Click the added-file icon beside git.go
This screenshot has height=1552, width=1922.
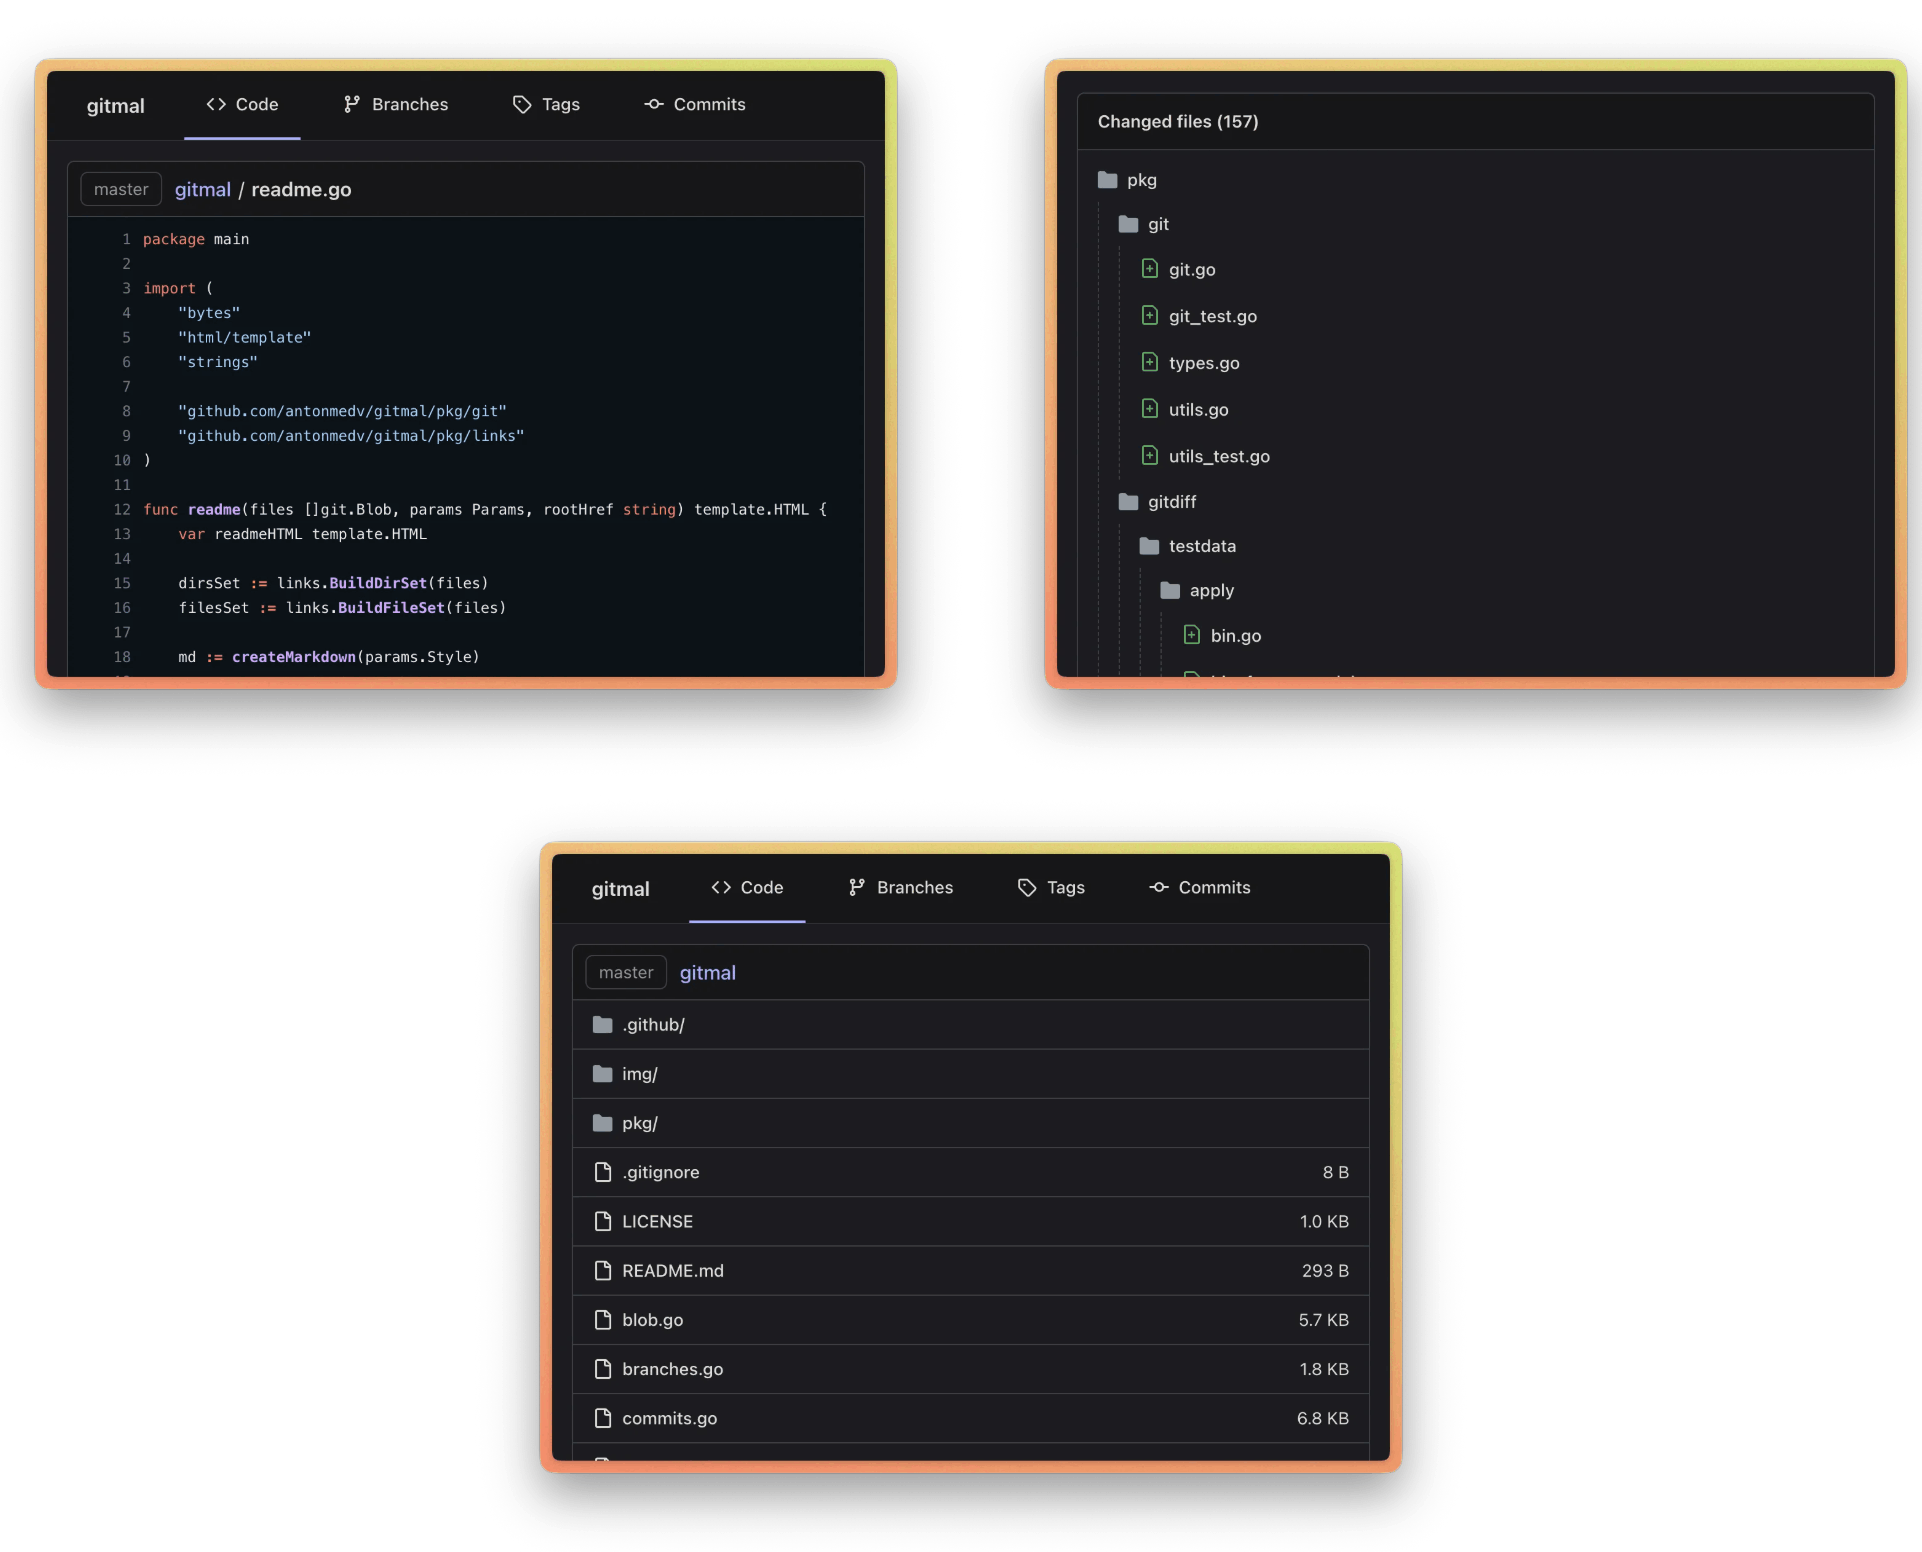(1150, 269)
